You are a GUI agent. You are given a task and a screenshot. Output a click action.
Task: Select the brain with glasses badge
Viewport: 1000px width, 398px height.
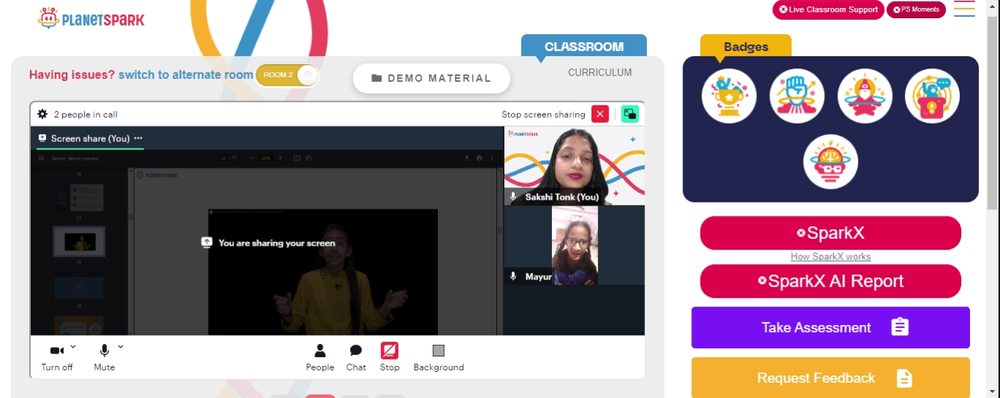830,161
